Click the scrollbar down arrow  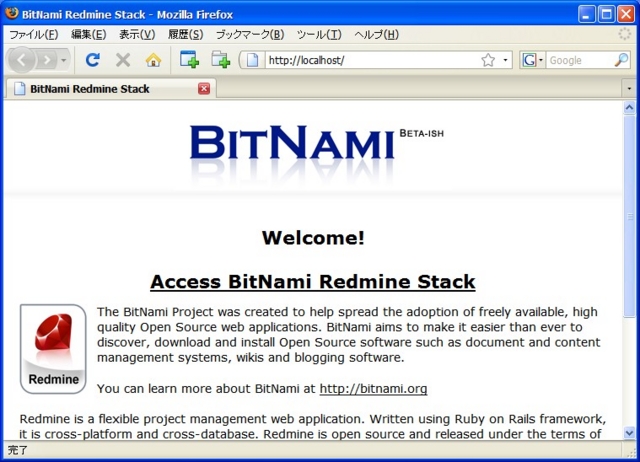(x=629, y=433)
